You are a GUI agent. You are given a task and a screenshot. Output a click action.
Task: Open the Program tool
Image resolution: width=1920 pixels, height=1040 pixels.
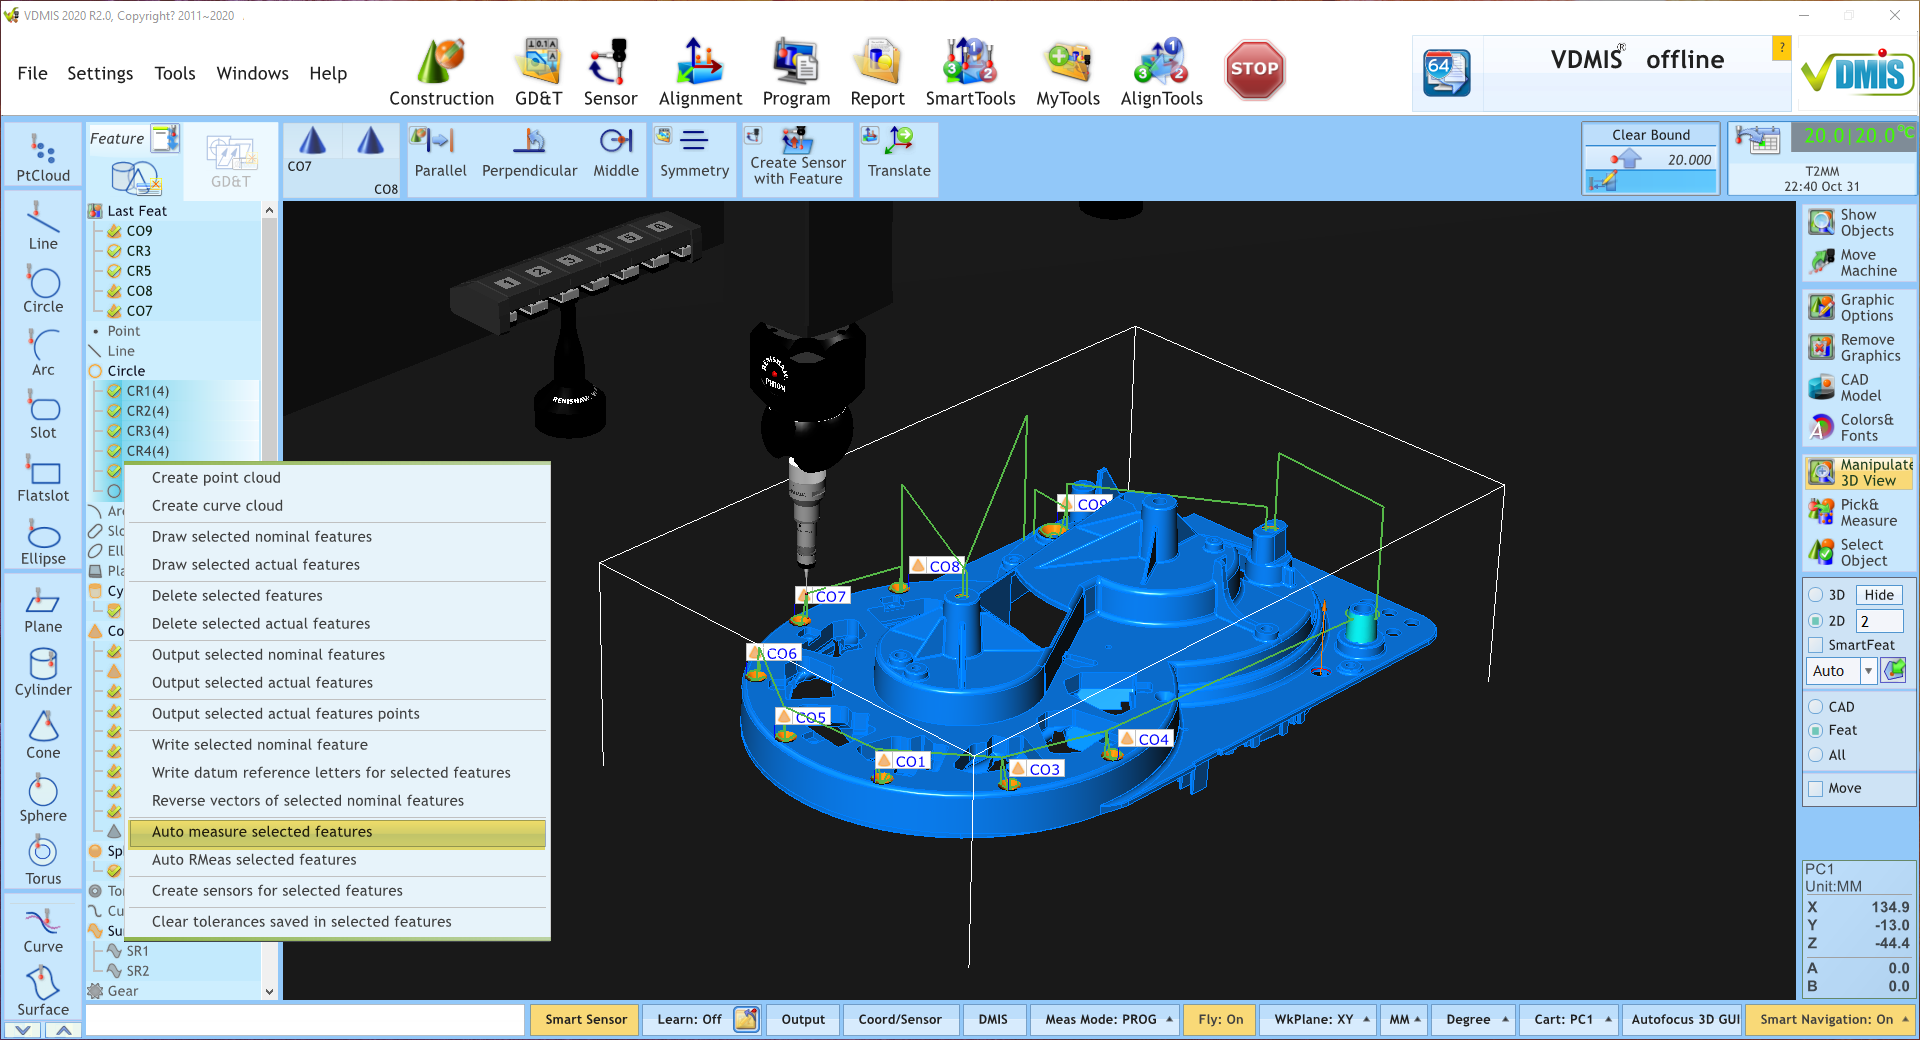pyautogui.click(x=796, y=72)
